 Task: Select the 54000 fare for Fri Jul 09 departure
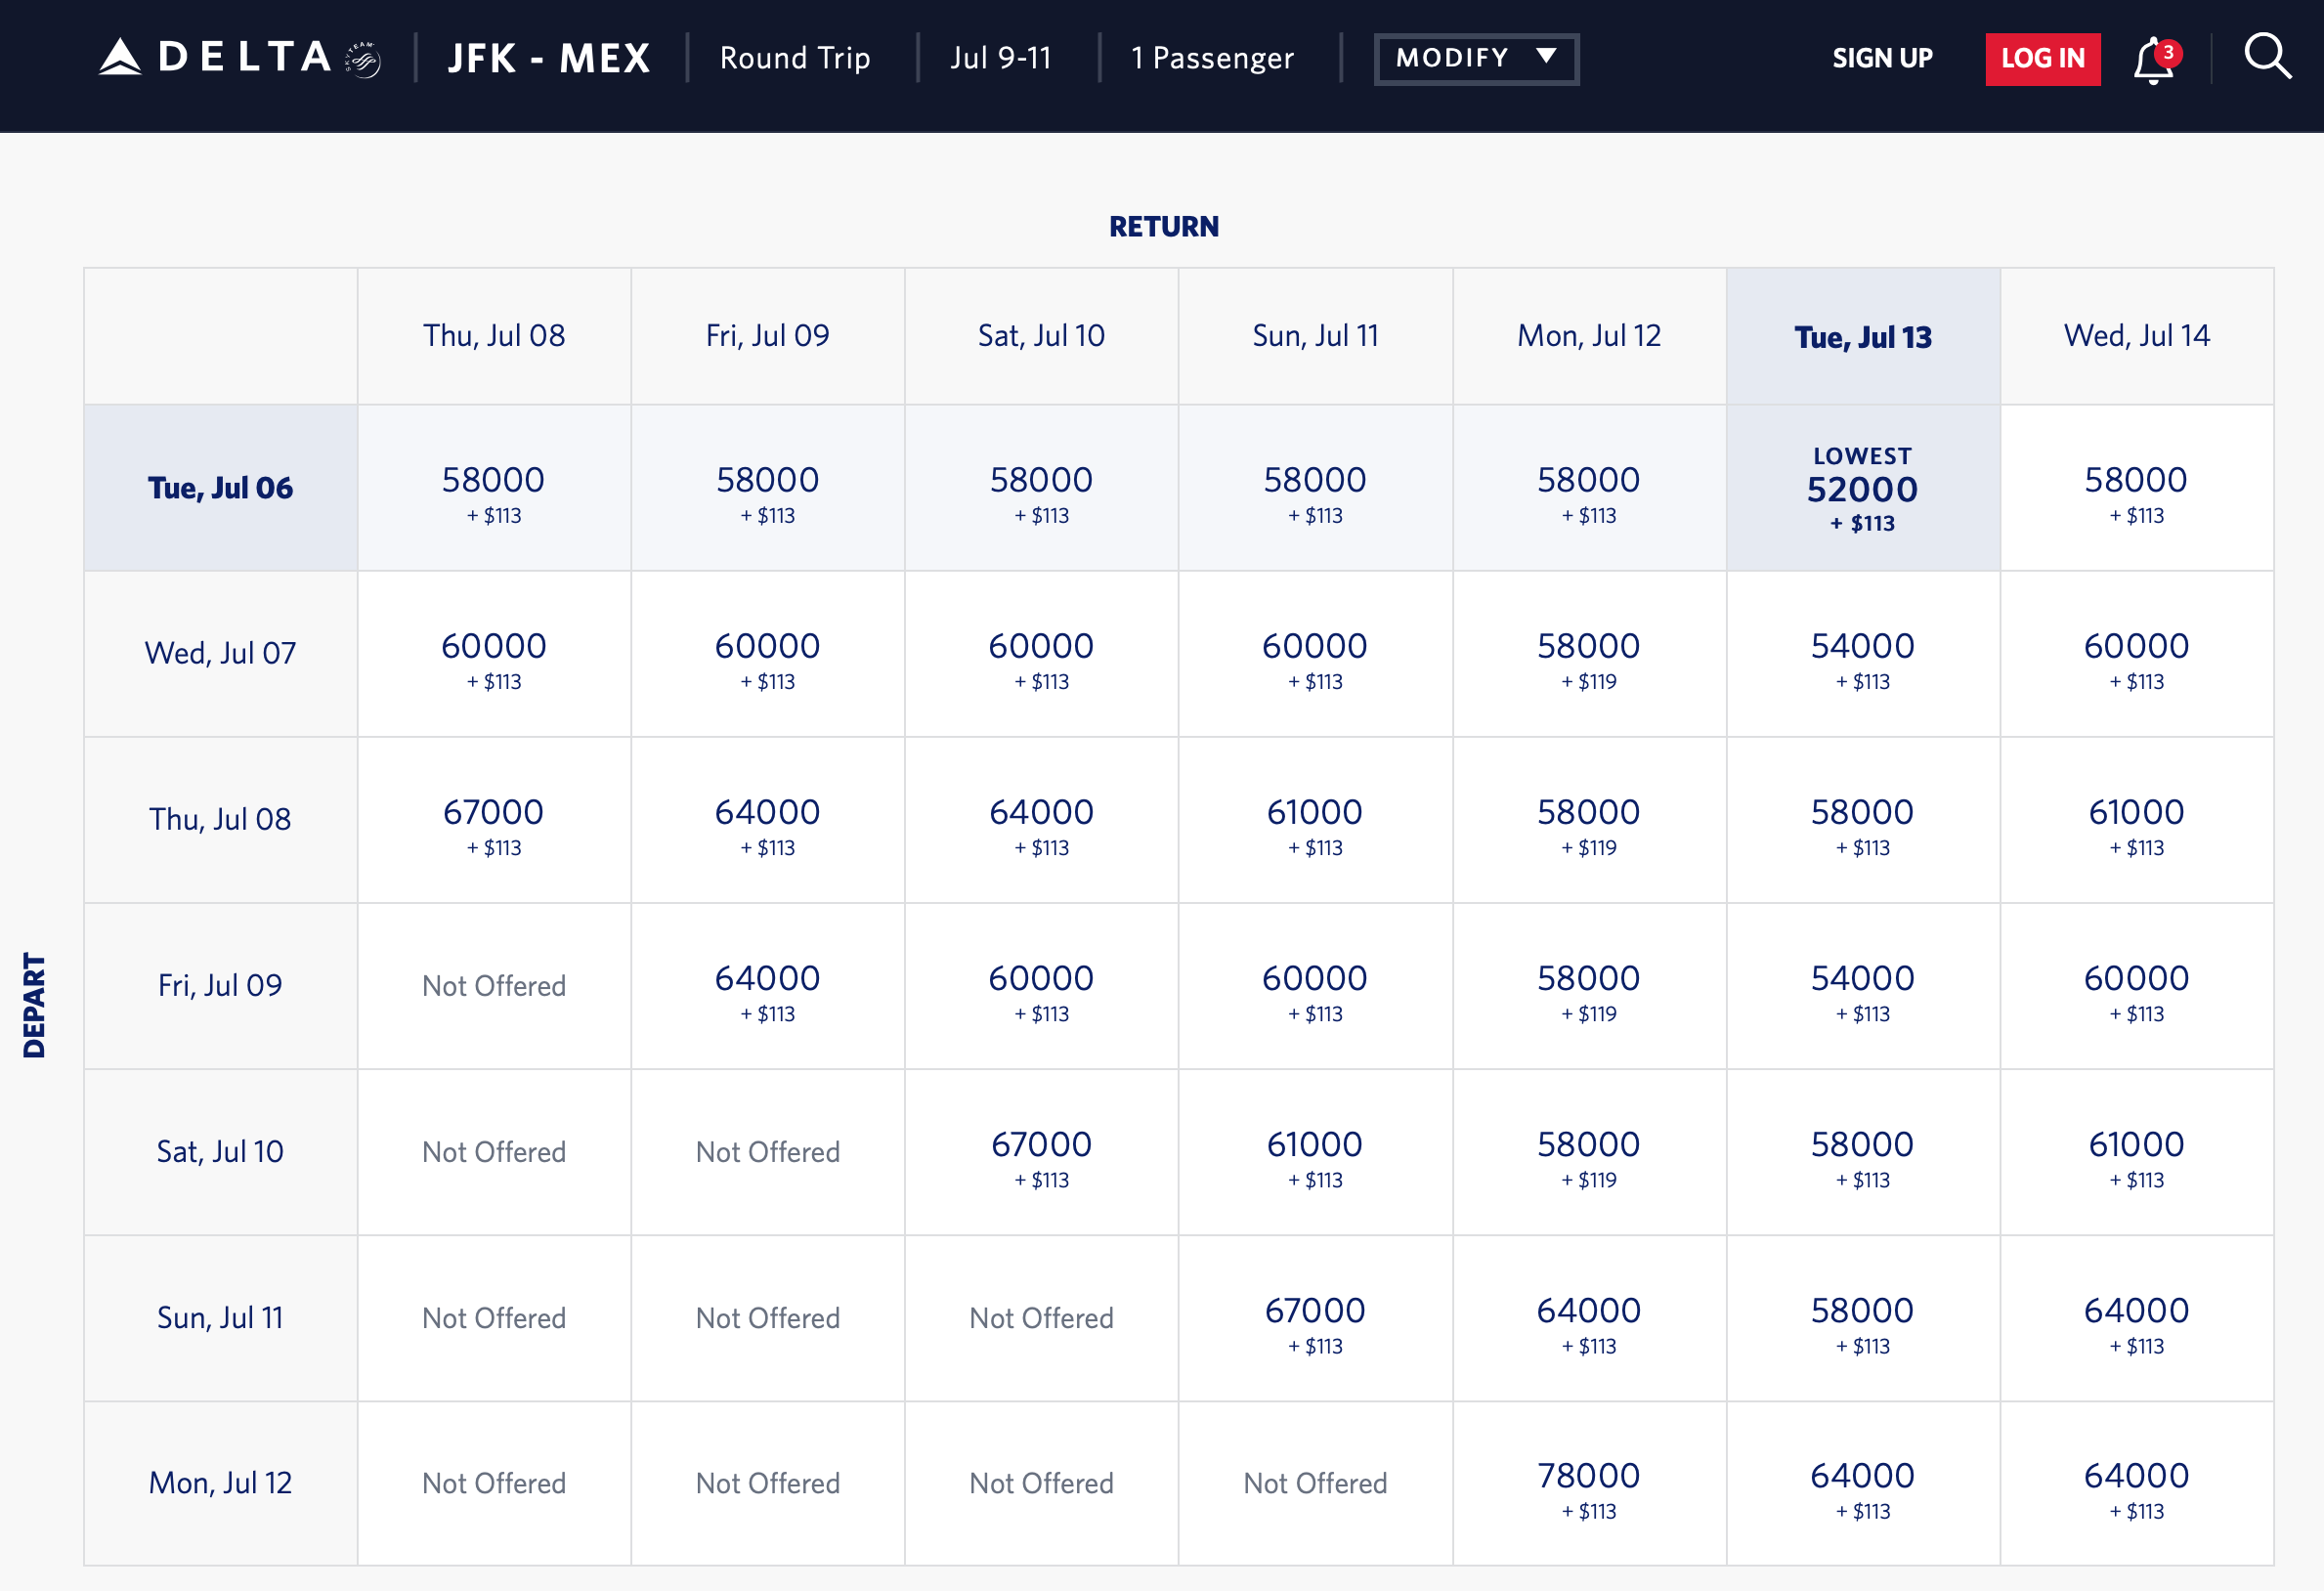1862,989
